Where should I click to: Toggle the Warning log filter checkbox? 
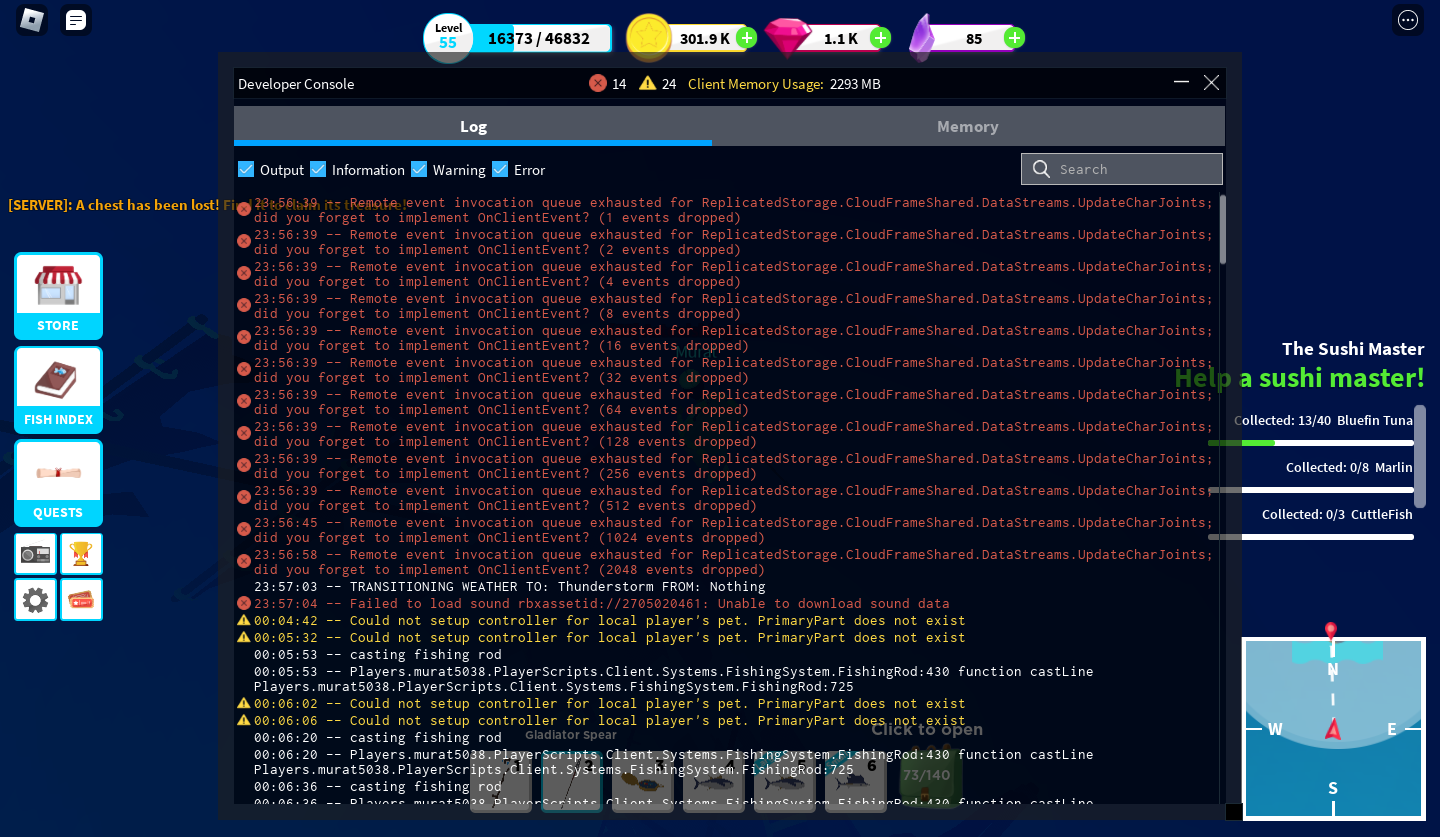(419, 169)
